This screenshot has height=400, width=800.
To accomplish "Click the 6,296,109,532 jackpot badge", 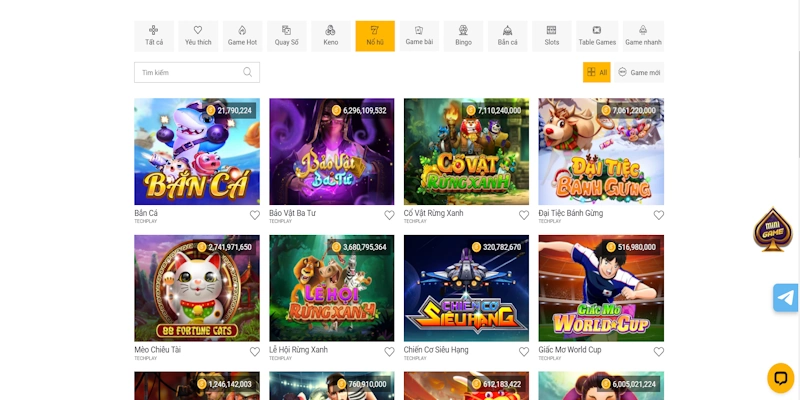I will pyautogui.click(x=360, y=110).
